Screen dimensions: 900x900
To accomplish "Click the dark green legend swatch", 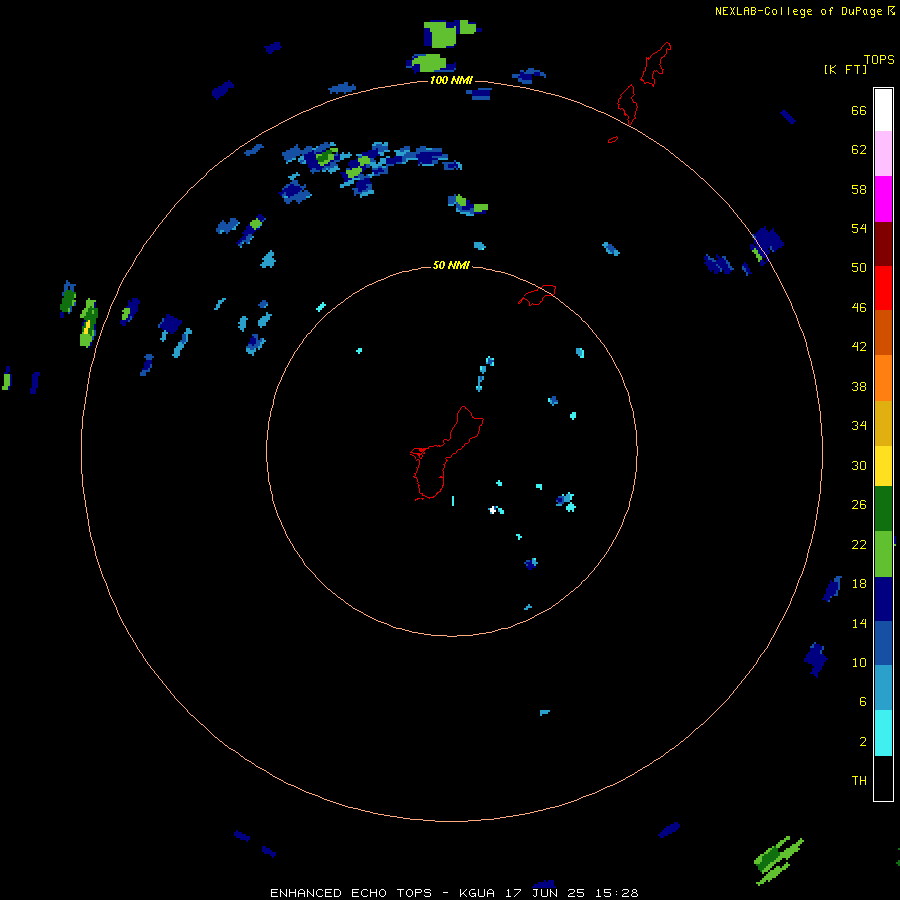I will pyautogui.click(x=883, y=509).
